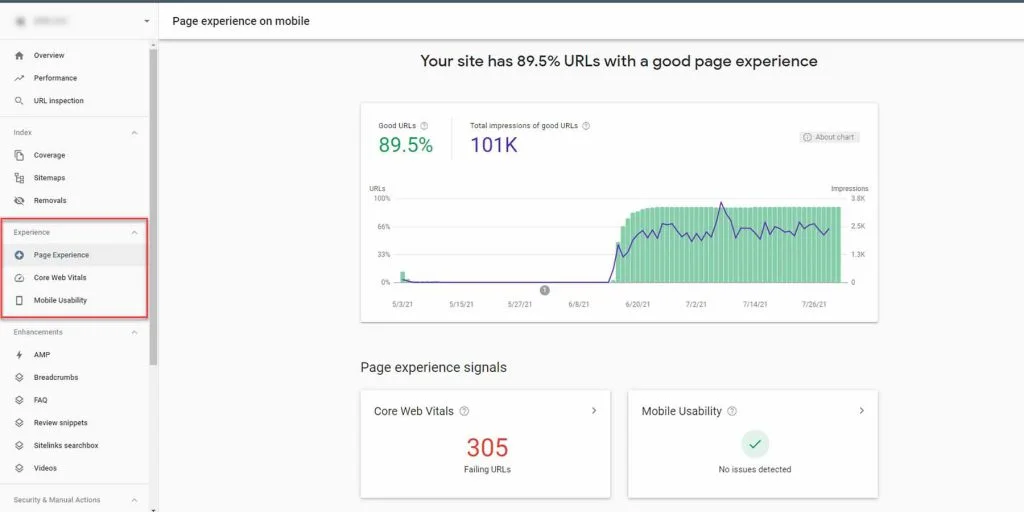Click help icon next to Good URLs
Viewport: 1024px width, 512px height.
(x=424, y=125)
